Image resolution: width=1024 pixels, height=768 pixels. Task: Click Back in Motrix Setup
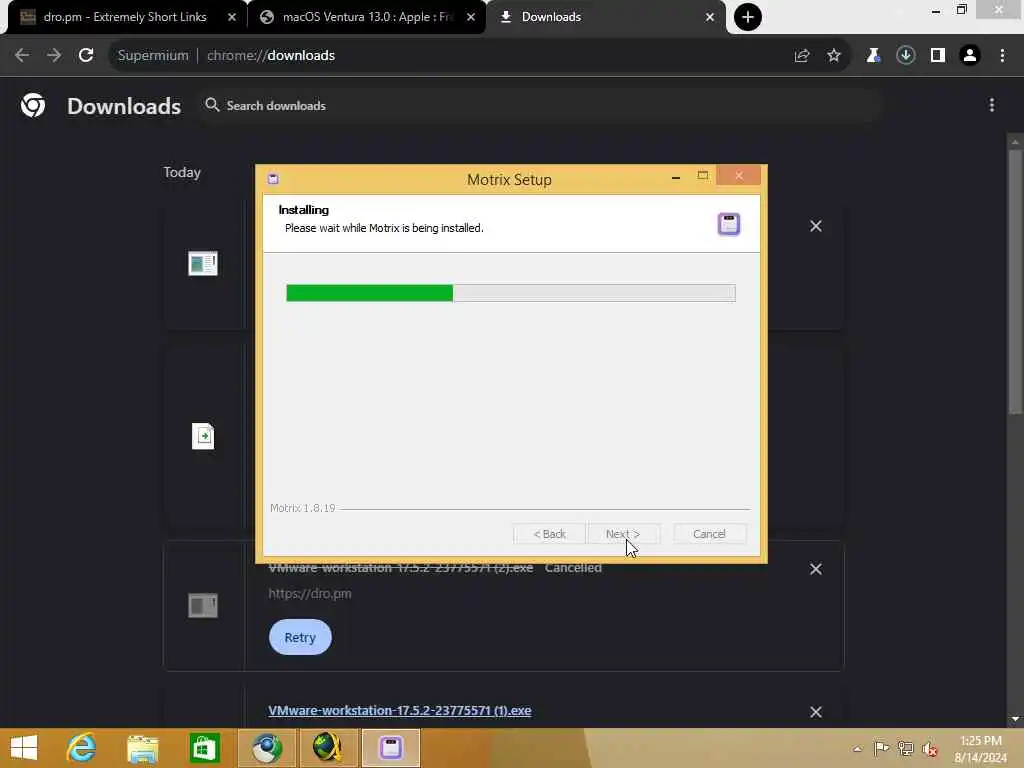(549, 534)
